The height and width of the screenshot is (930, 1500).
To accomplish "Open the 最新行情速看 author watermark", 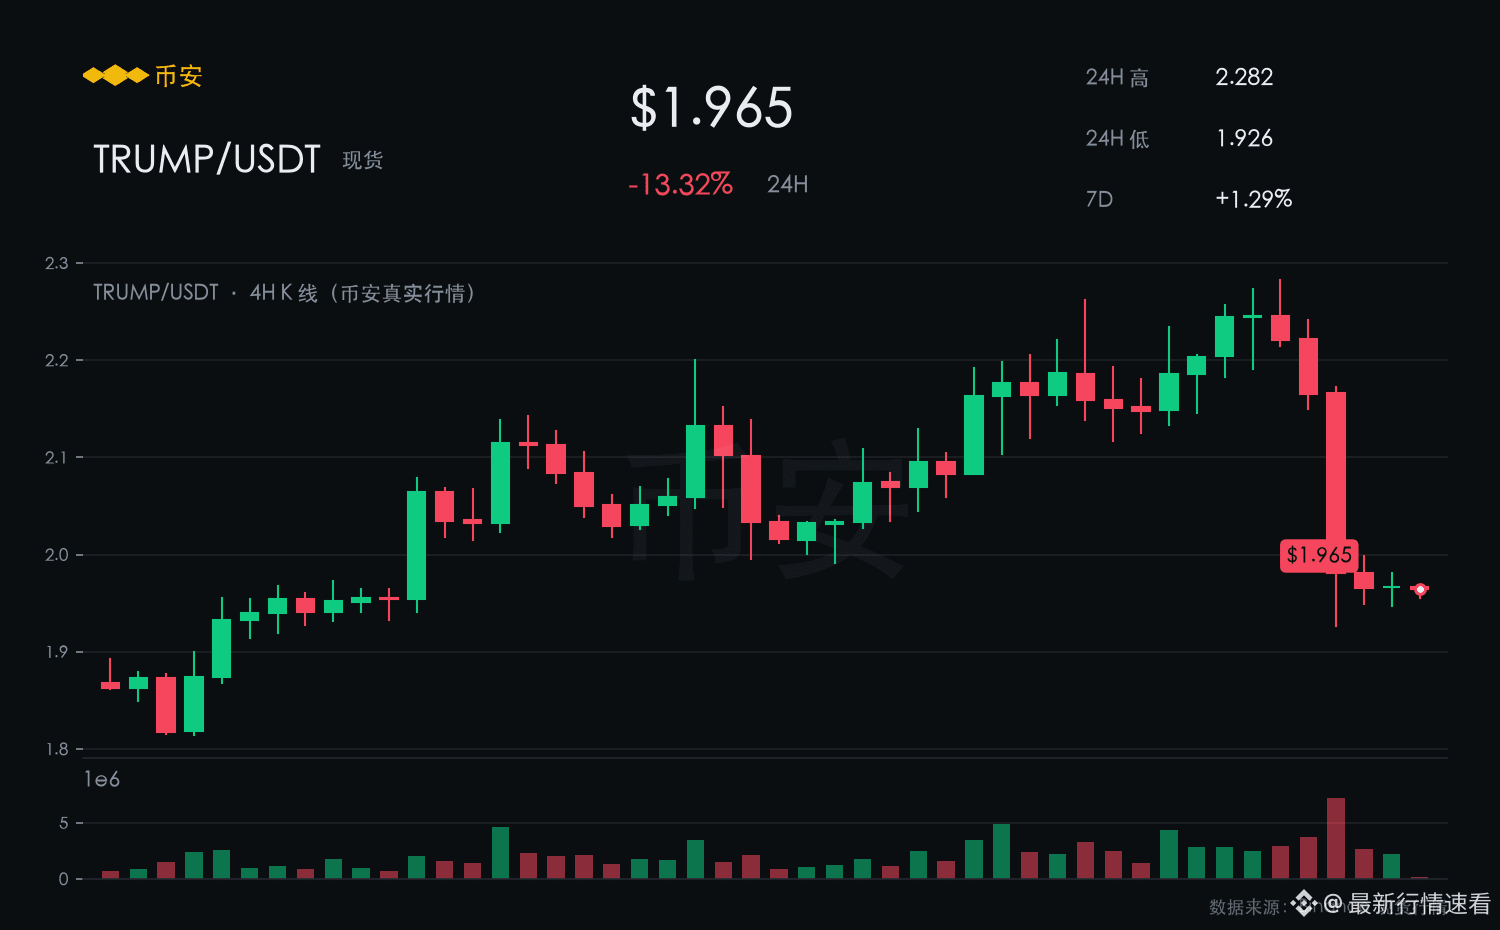I will [1407, 904].
